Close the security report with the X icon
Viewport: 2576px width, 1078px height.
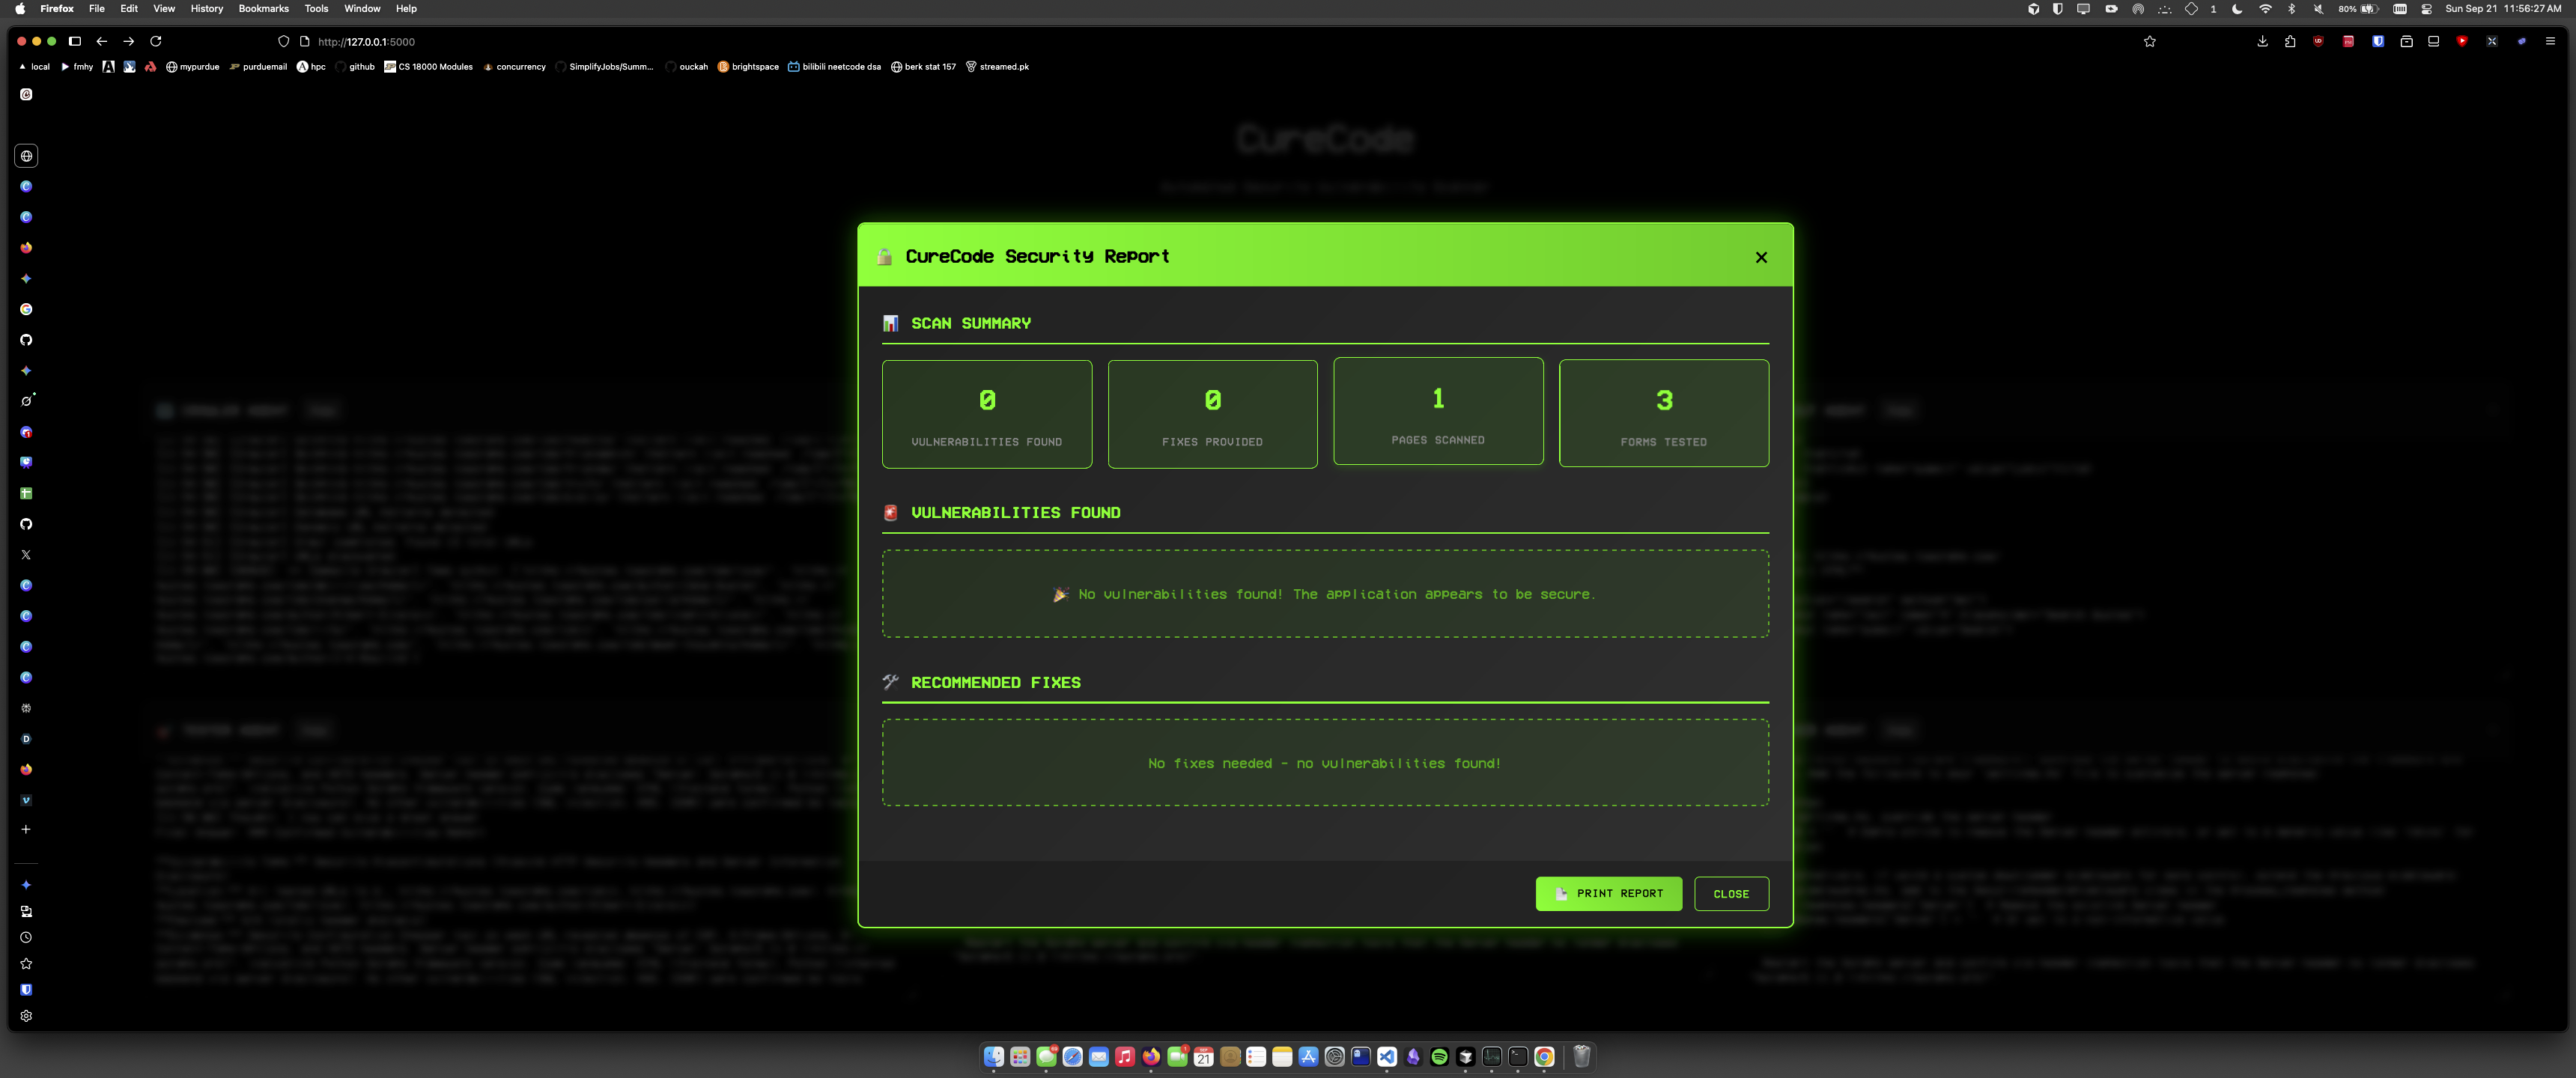click(x=1761, y=257)
